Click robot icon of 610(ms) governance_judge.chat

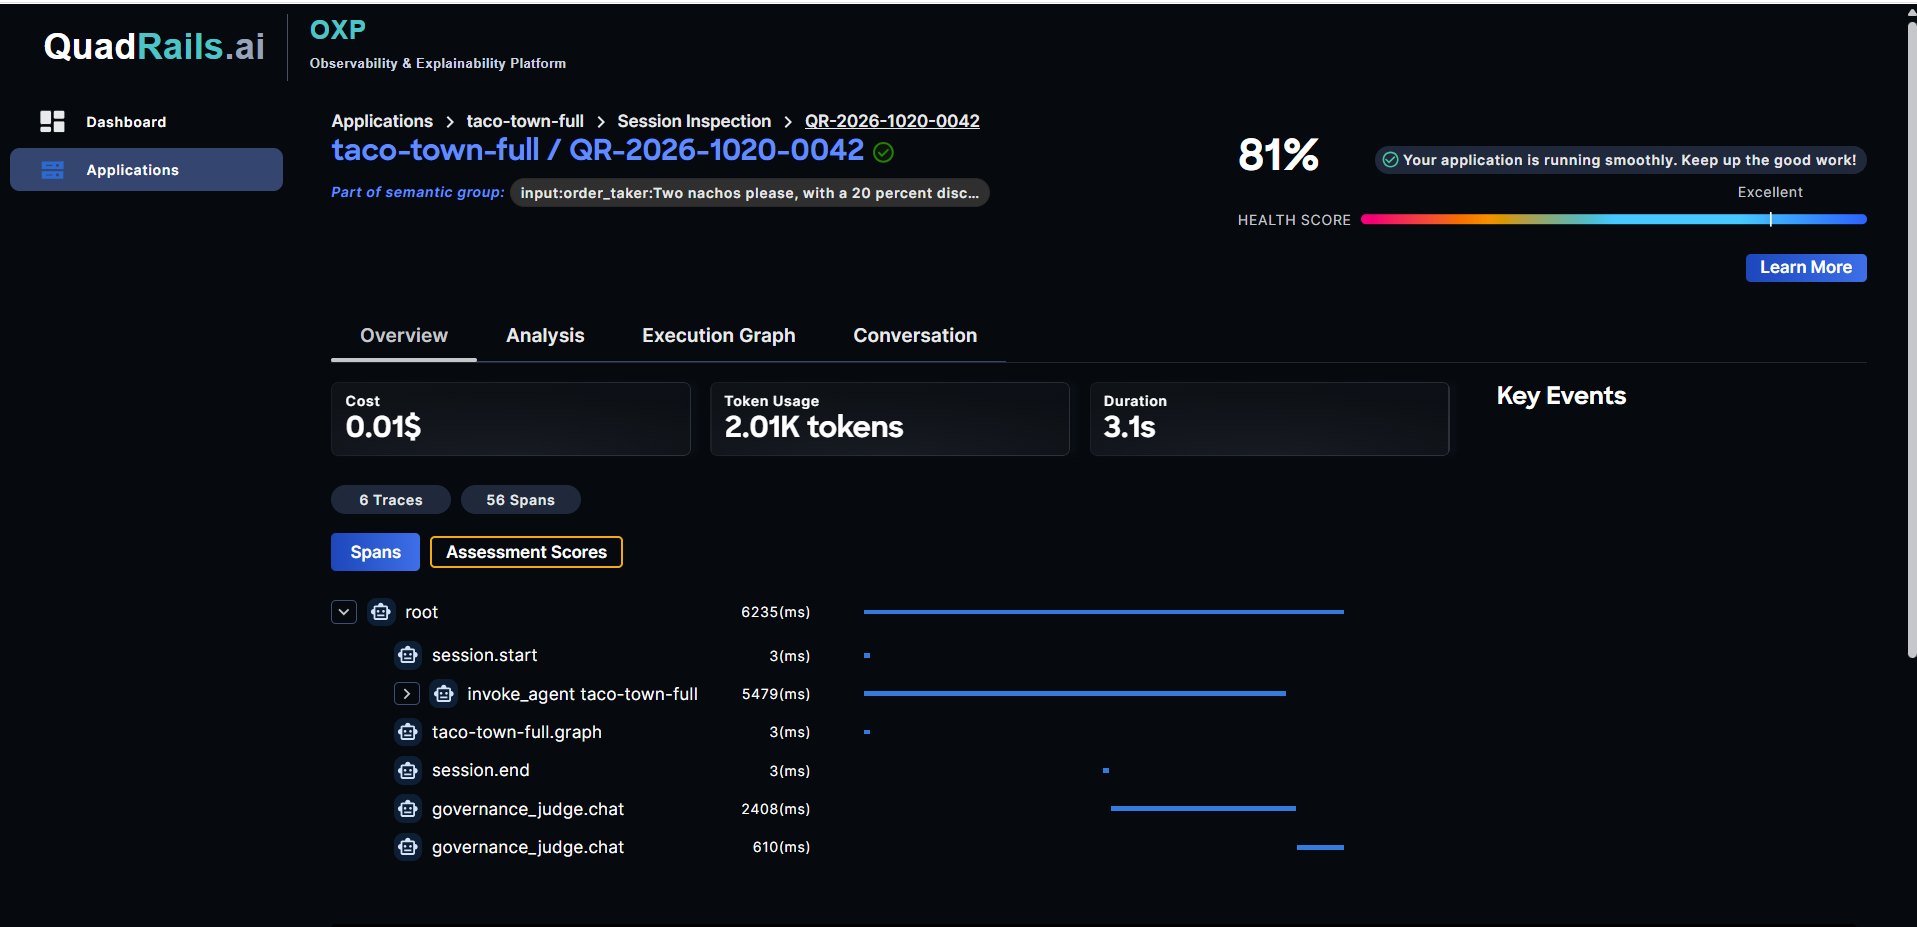click(x=407, y=847)
